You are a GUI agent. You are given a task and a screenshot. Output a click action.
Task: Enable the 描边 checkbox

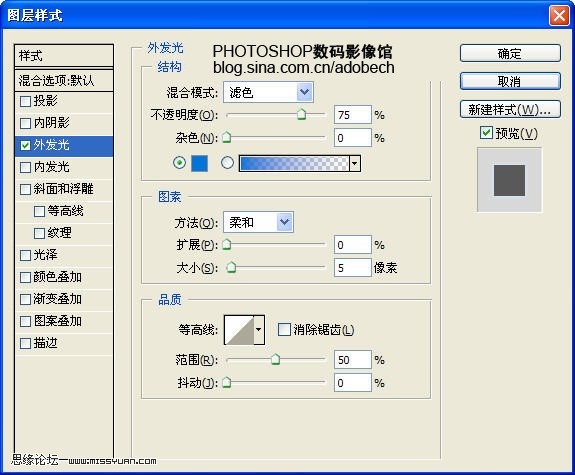click(x=25, y=344)
